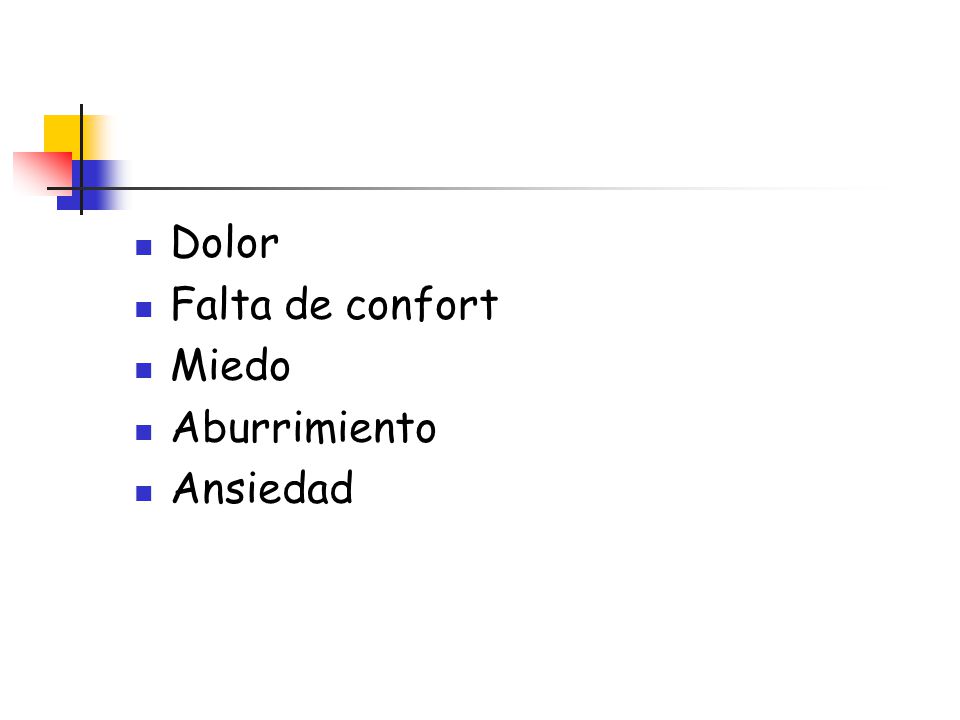Click the Ansiedad text item
This screenshot has height=720, width=960.
pyautogui.click(x=263, y=488)
